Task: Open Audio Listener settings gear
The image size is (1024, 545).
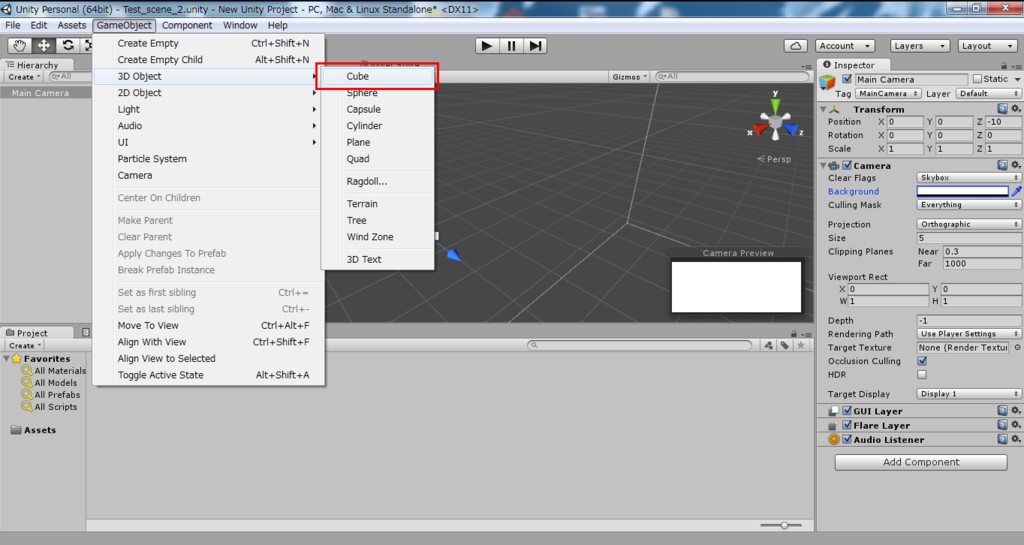Action: coord(1016,439)
